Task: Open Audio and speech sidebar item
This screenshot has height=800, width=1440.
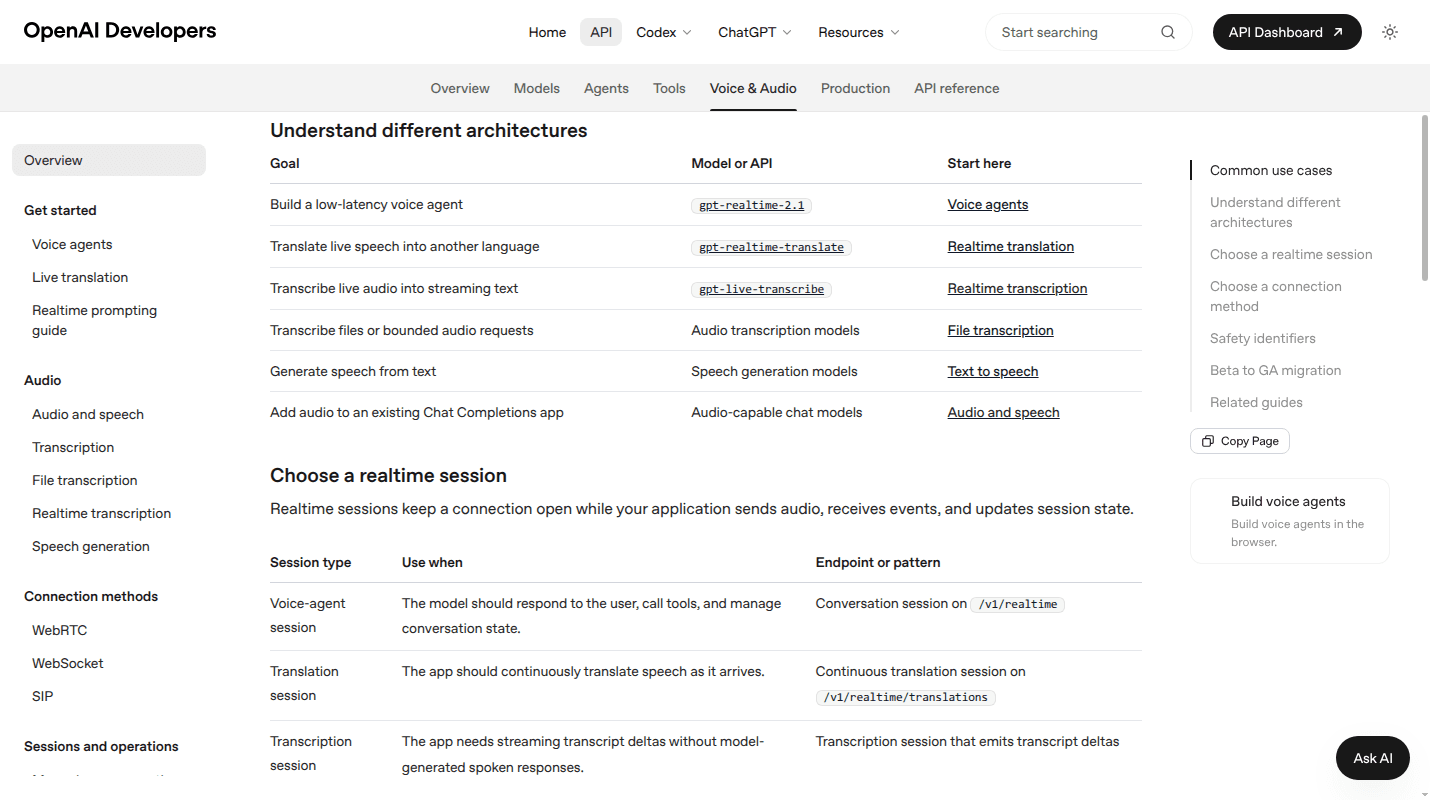Action: click(x=88, y=414)
